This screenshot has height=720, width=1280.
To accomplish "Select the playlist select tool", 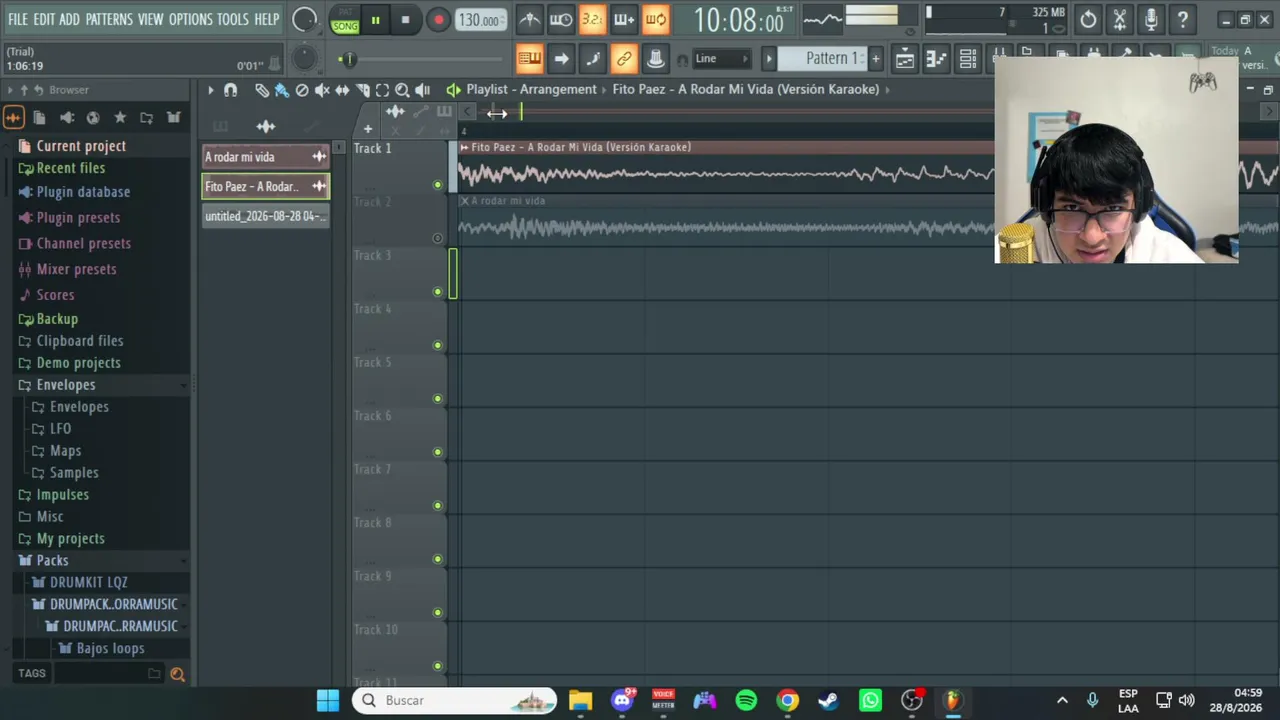I will (382, 90).
